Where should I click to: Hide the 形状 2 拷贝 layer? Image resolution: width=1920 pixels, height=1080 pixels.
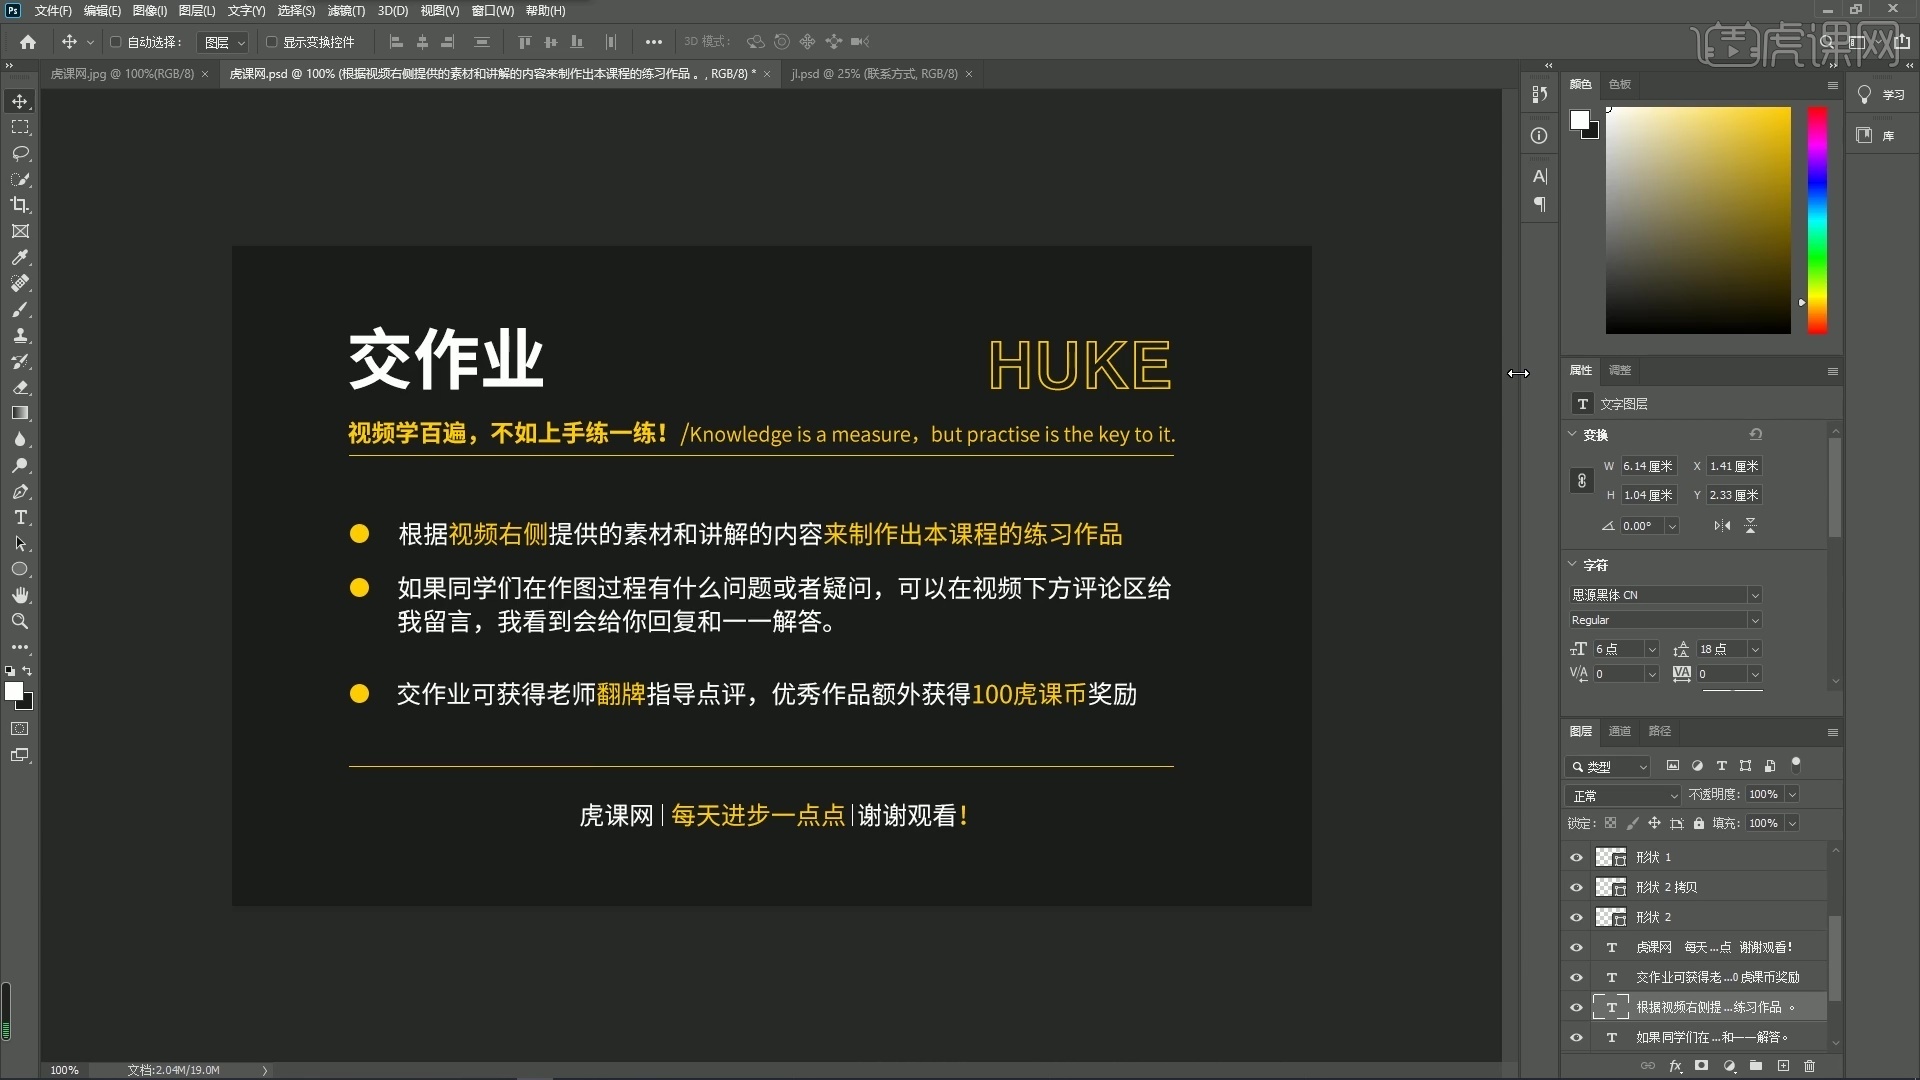click(x=1577, y=887)
